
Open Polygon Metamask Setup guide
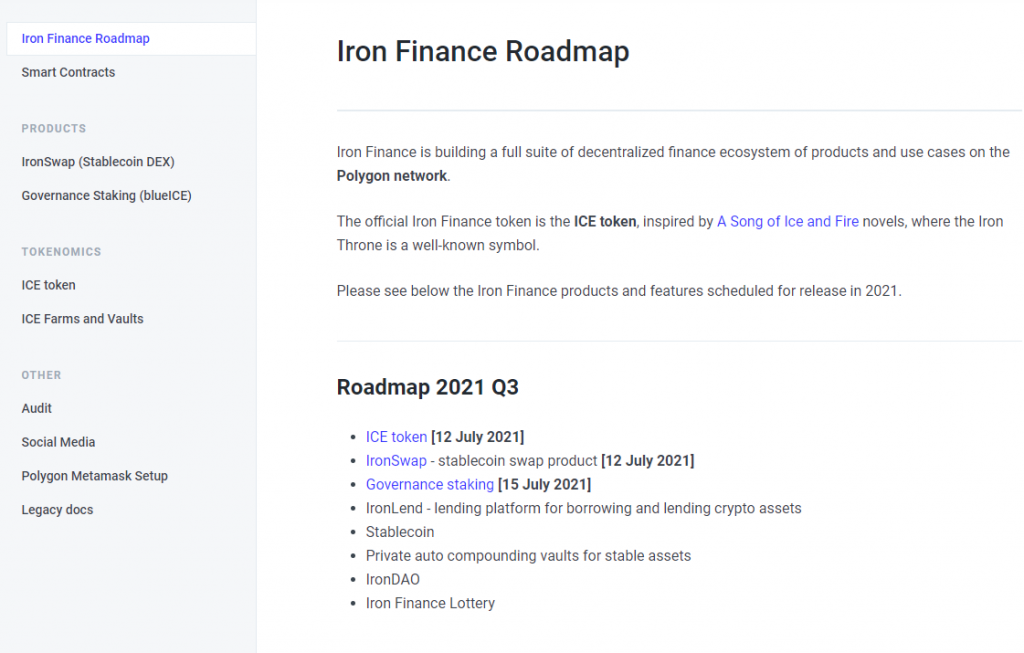94,476
